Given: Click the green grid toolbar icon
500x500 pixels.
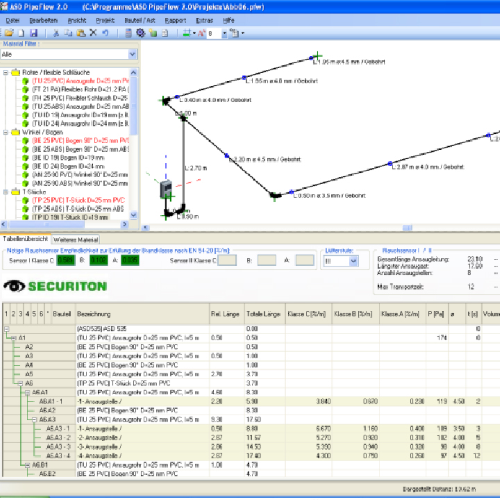Looking at the screenshot, I should click(187, 33).
